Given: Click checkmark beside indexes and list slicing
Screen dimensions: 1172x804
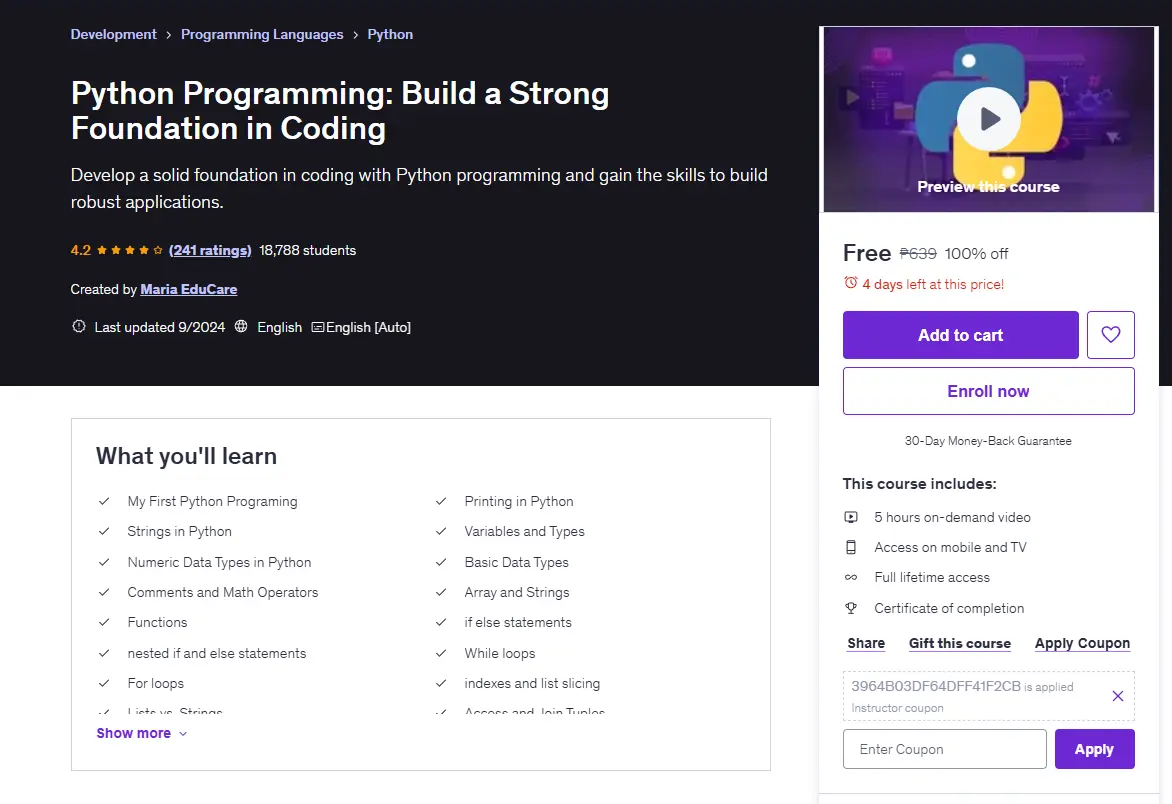Looking at the screenshot, I should (441, 683).
